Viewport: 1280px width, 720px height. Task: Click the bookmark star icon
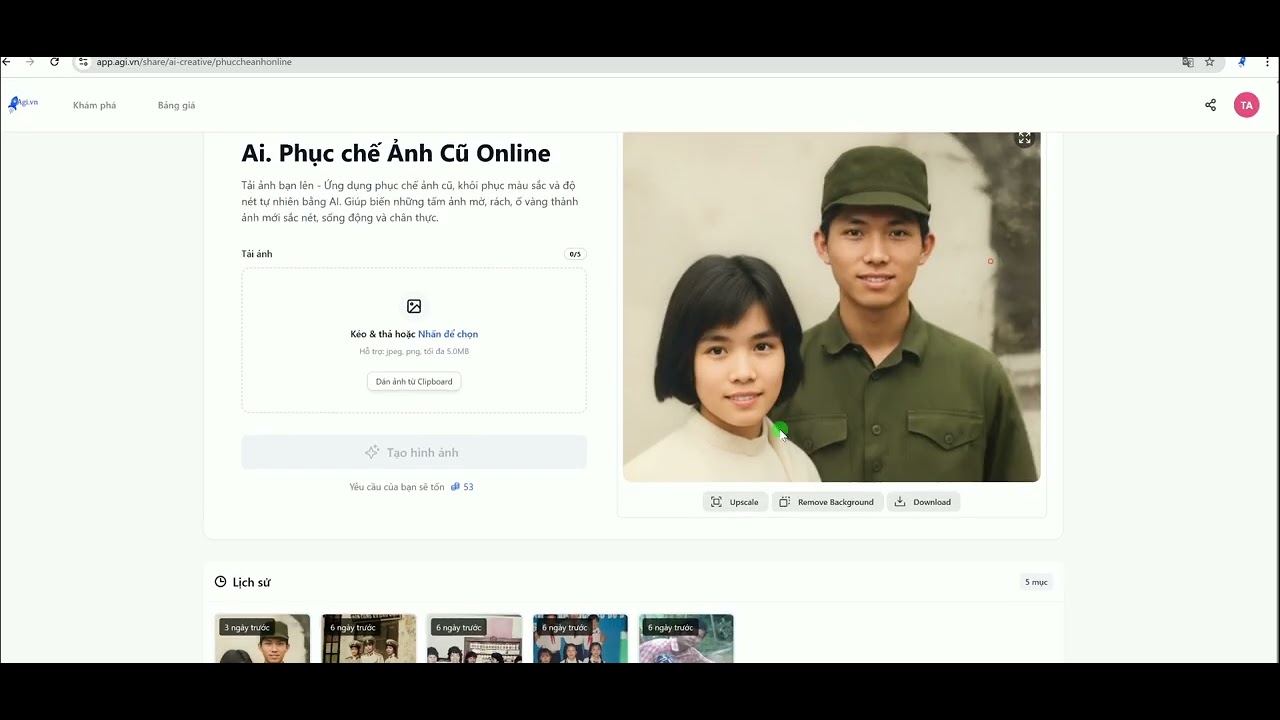pos(1210,61)
